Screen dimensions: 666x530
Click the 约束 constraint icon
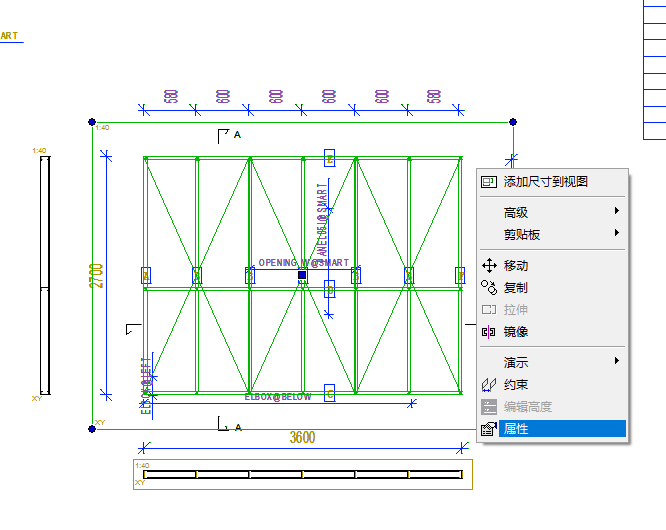489,385
